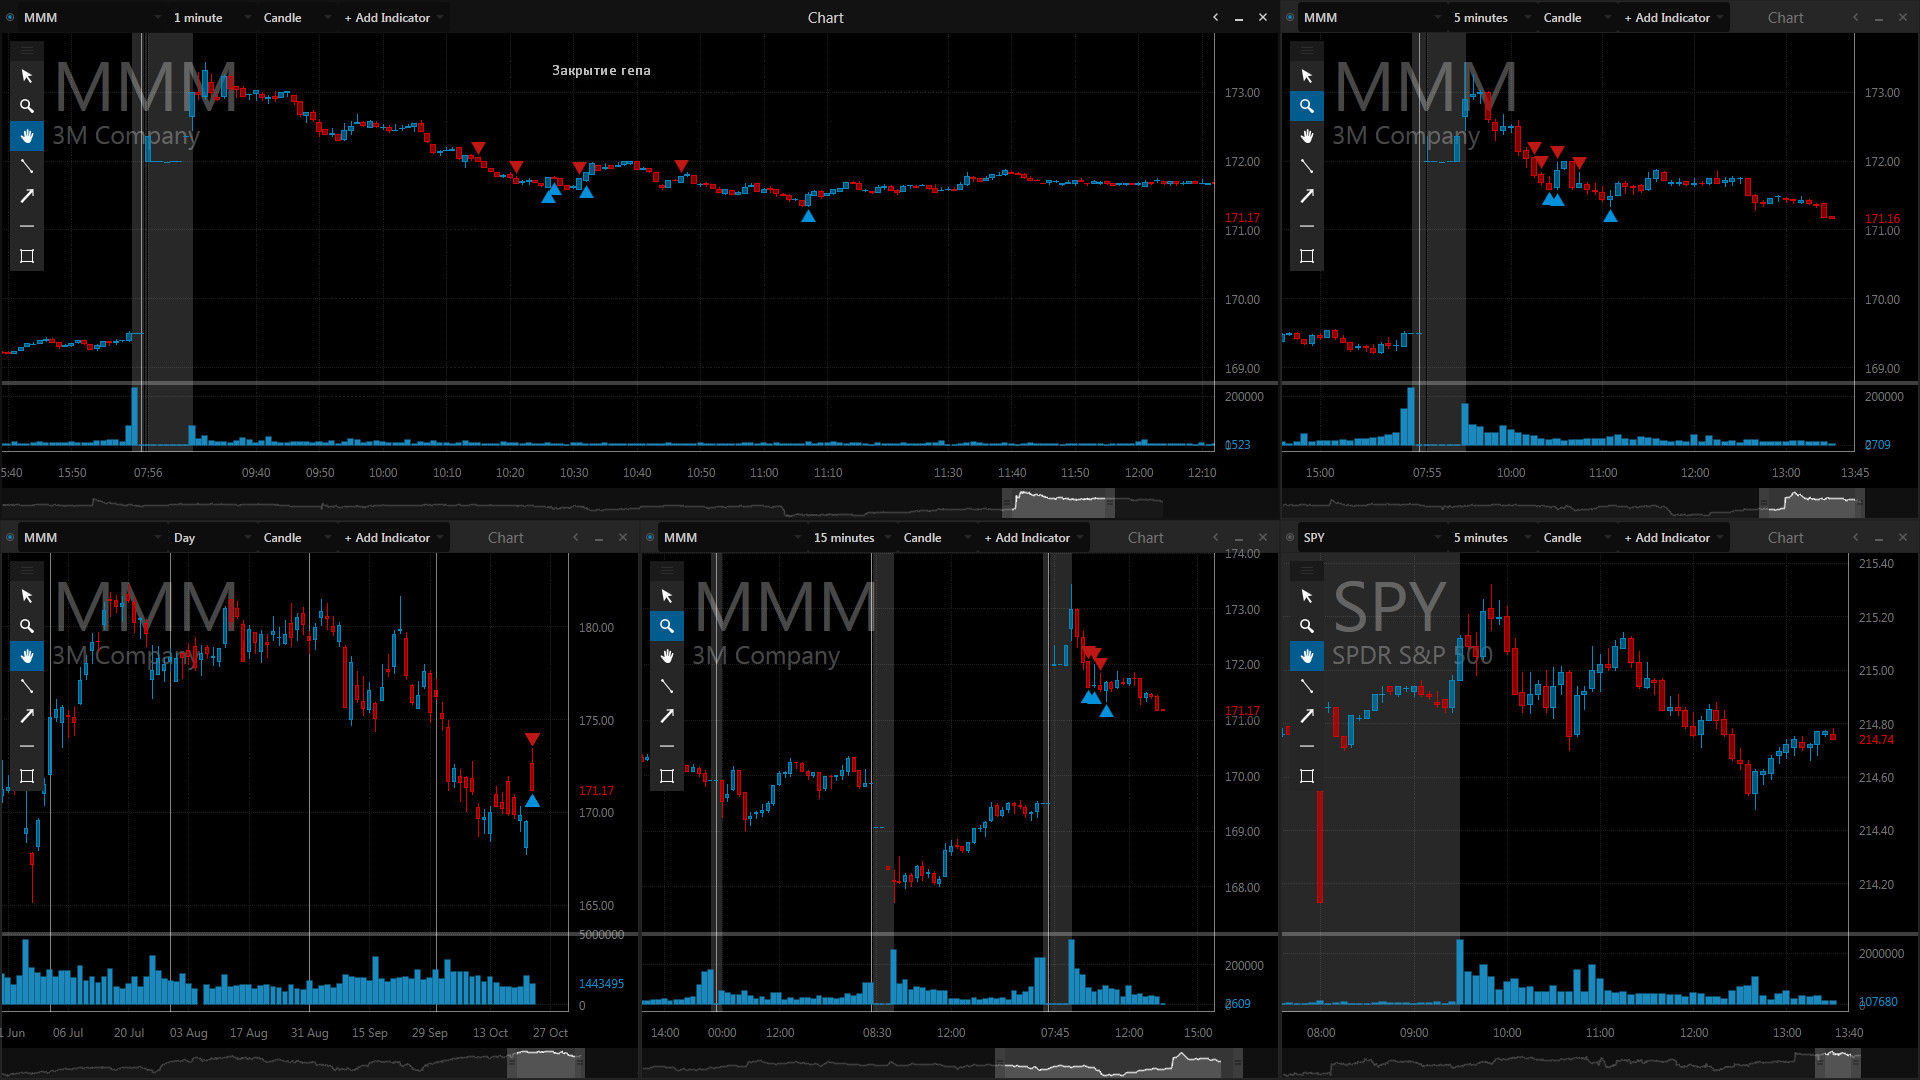Screen dimensions: 1920x1080
Task: Toggle link indicator of MMM Day panel
Action: 10,537
